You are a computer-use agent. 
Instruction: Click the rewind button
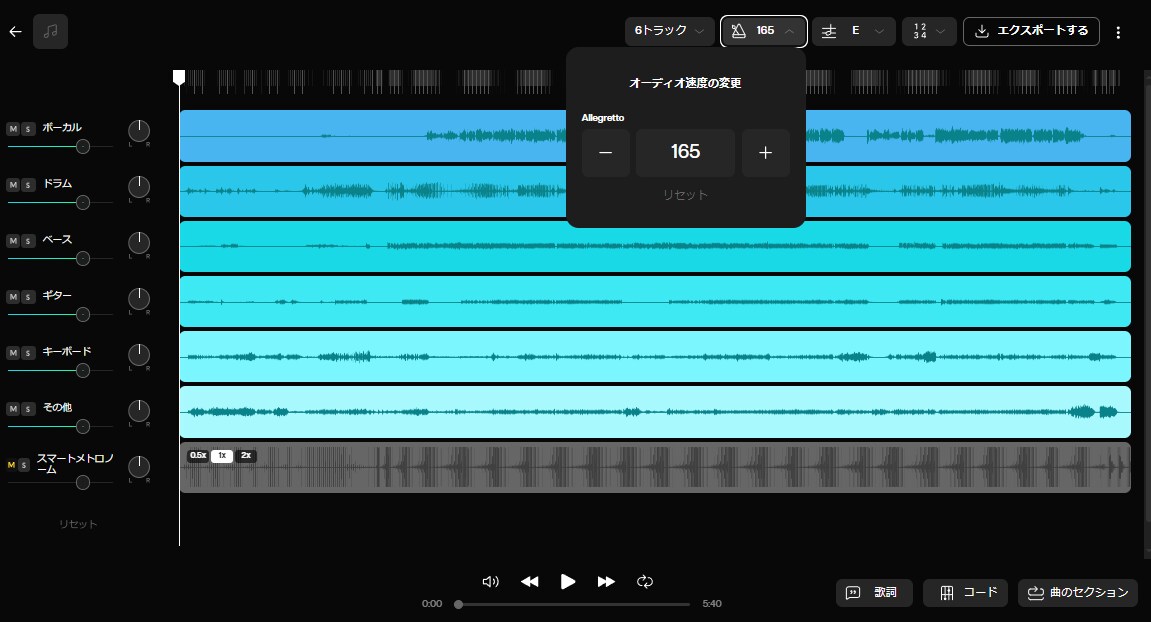coord(529,582)
